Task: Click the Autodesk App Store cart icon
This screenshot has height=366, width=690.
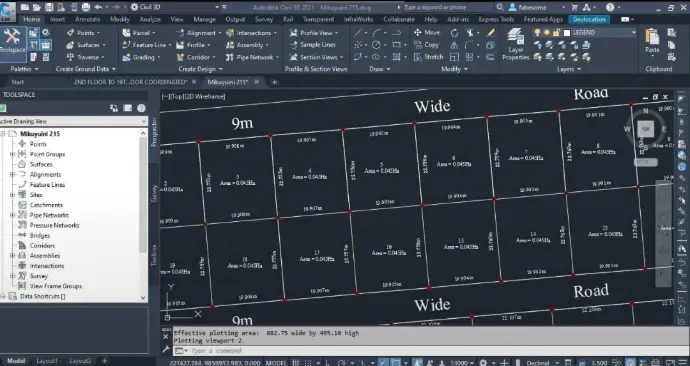Action: click(574, 7)
